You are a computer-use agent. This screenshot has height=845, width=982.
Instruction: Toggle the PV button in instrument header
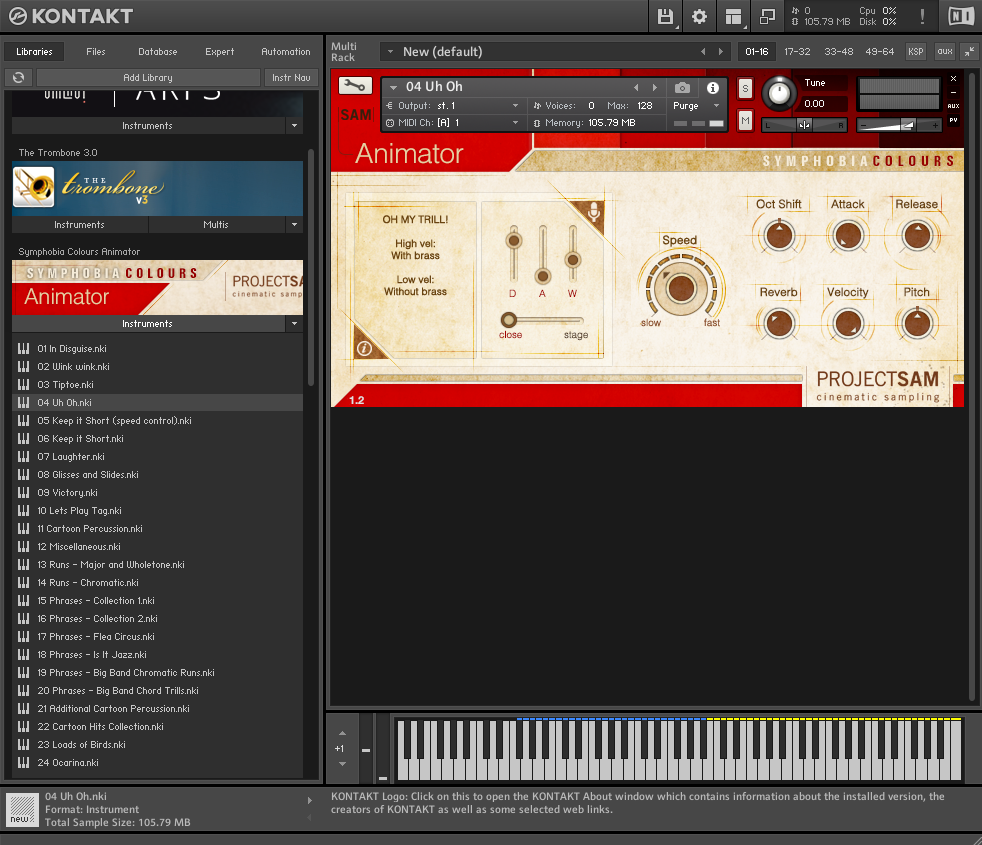pos(953,120)
